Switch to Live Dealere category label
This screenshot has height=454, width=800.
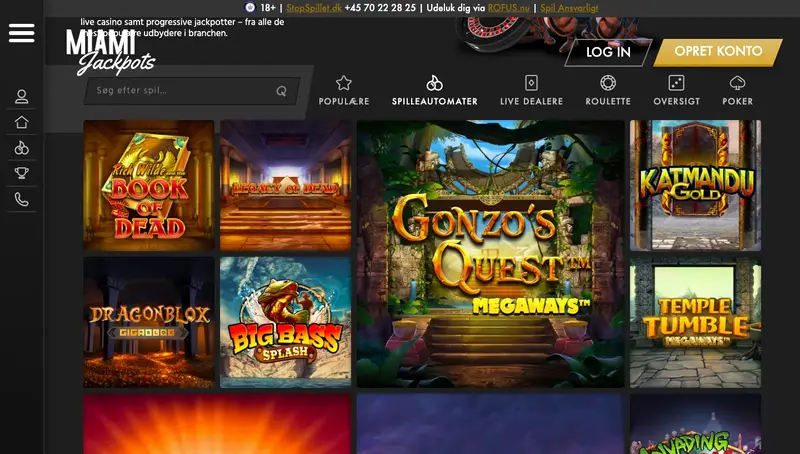(531, 102)
